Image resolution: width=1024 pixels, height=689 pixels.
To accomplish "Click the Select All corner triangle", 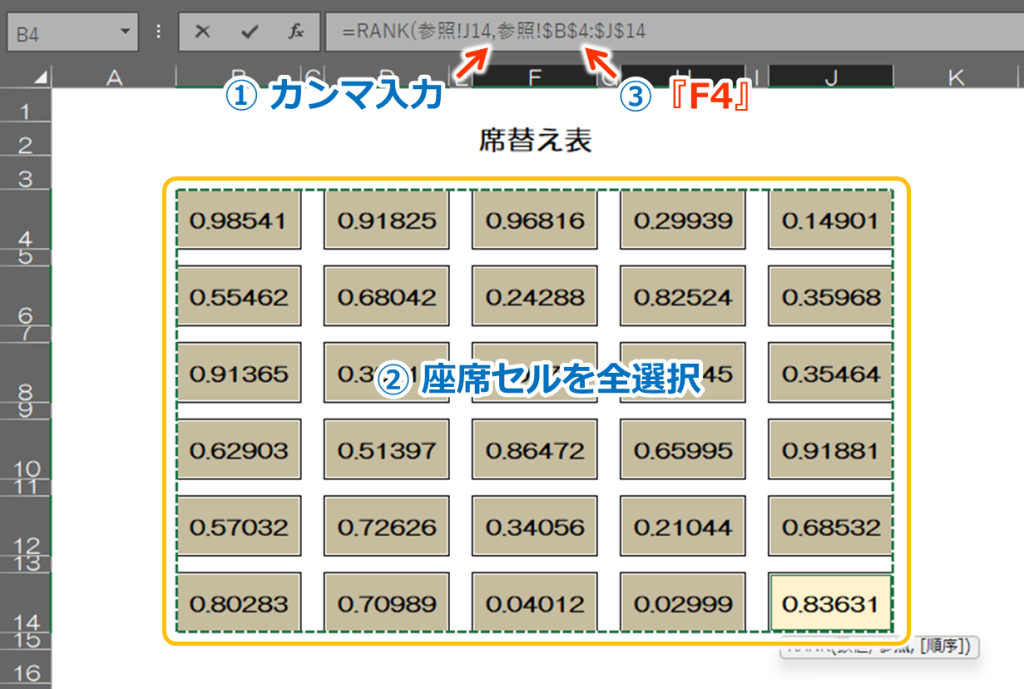I will coord(40,78).
